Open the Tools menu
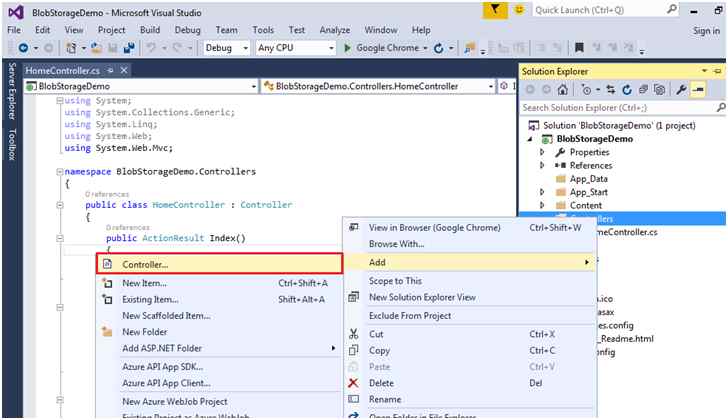The height and width of the screenshot is (420, 728). 263,30
